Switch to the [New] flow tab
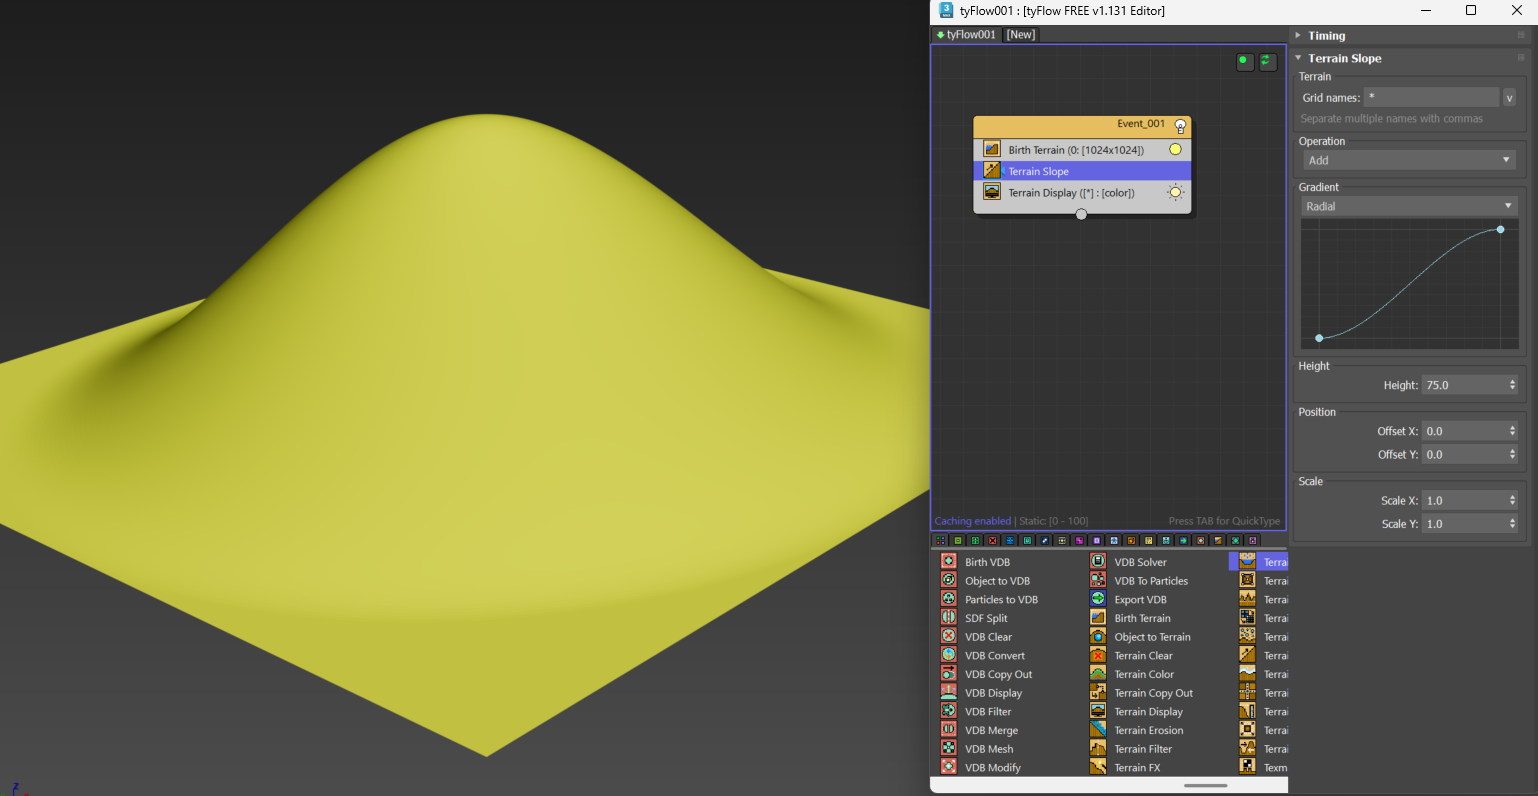This screenshot has height=796, width=1538. click(1021, 34)
